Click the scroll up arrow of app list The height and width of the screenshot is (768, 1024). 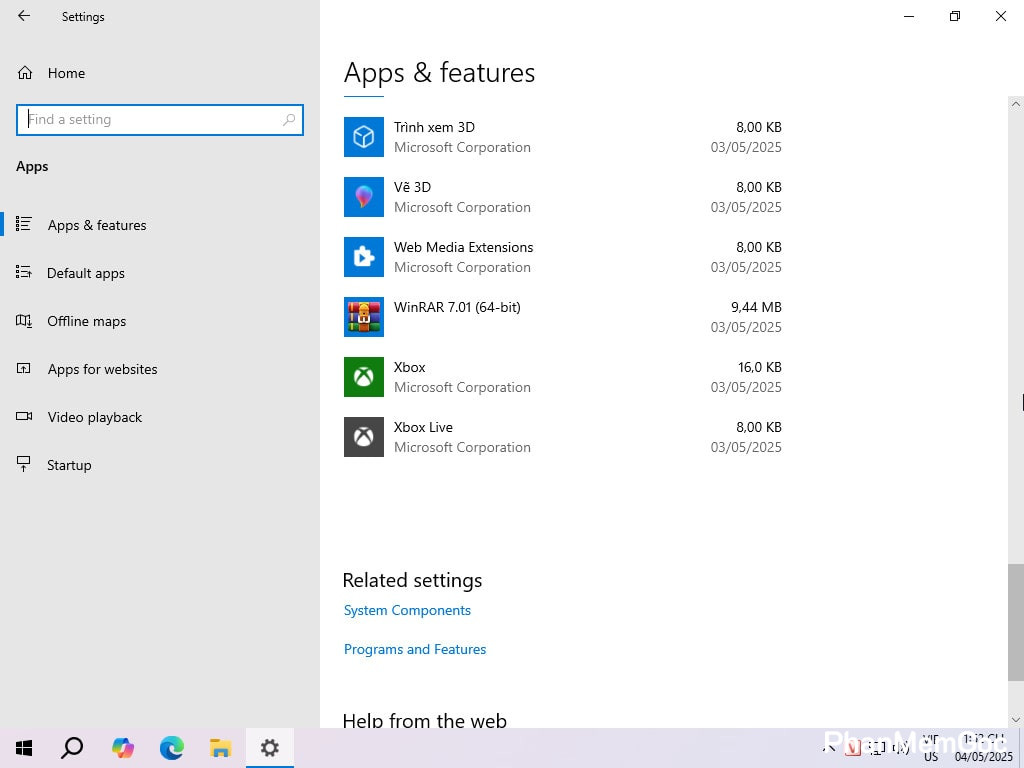(x=1016, y=104)
